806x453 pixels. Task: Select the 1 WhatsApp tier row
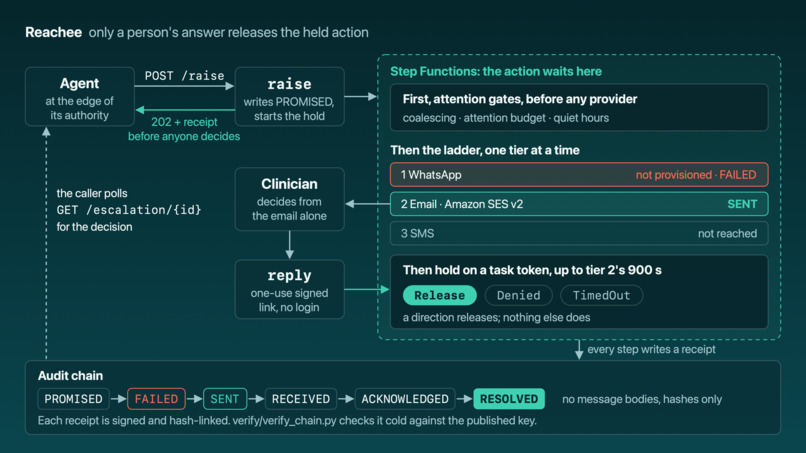pos(579,175)
